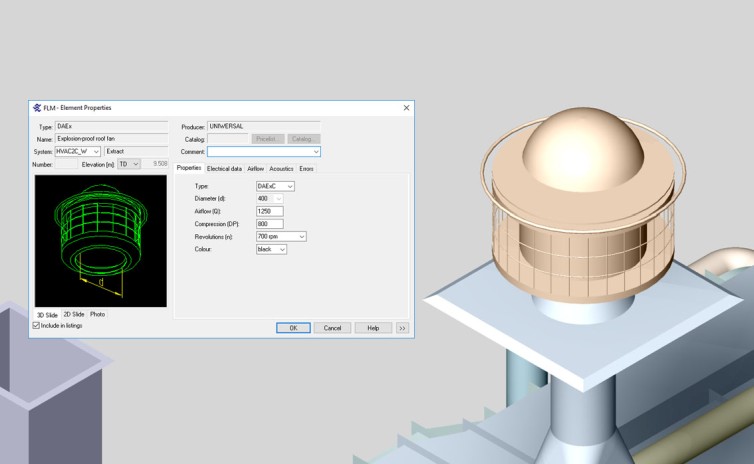Open the Airflow tab

pyautogui.click(x=256, y=168)
